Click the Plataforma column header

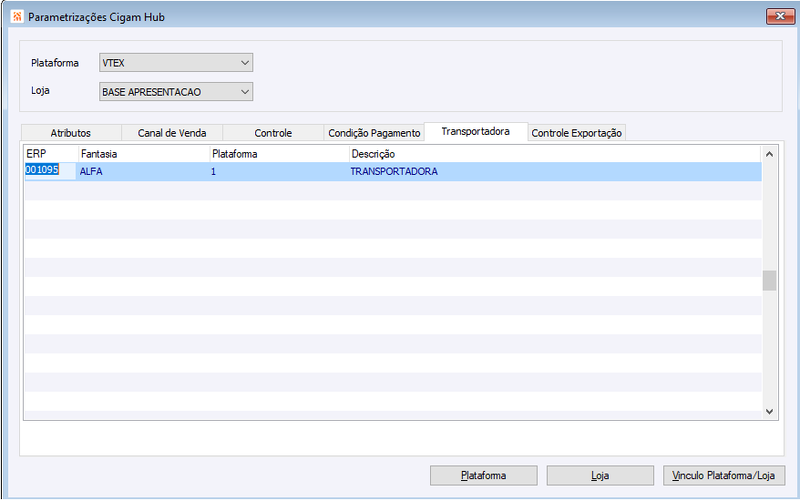[279, 154]
